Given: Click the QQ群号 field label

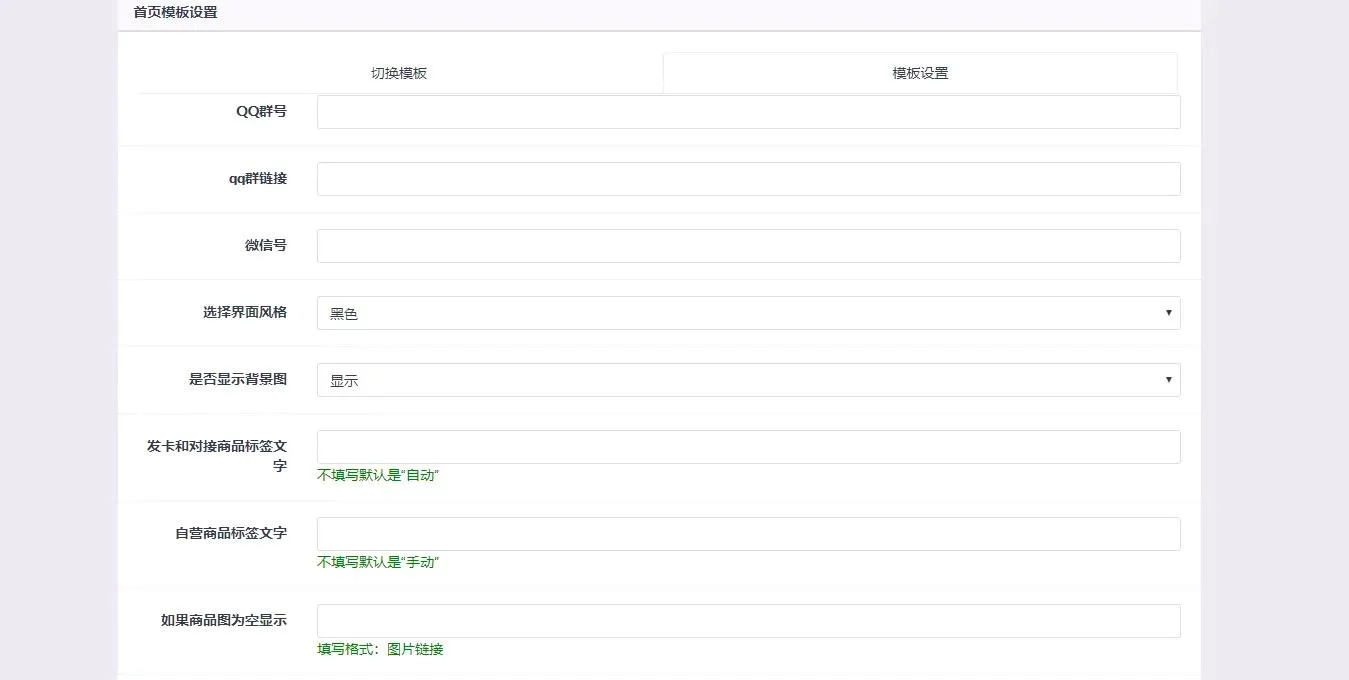Looking at the screenshot, I should (x=261, y=111).
